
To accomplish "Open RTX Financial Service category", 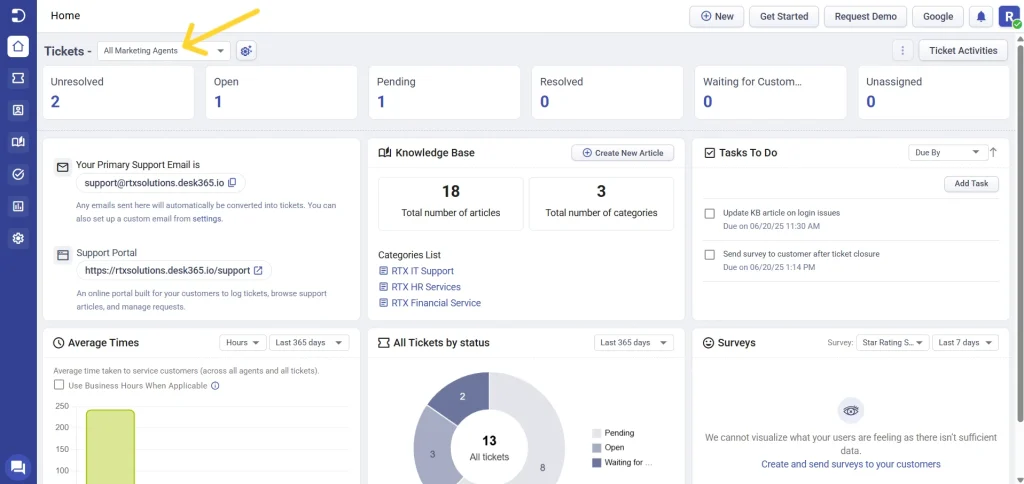I will pyautogui.click(x=436, y=303).
